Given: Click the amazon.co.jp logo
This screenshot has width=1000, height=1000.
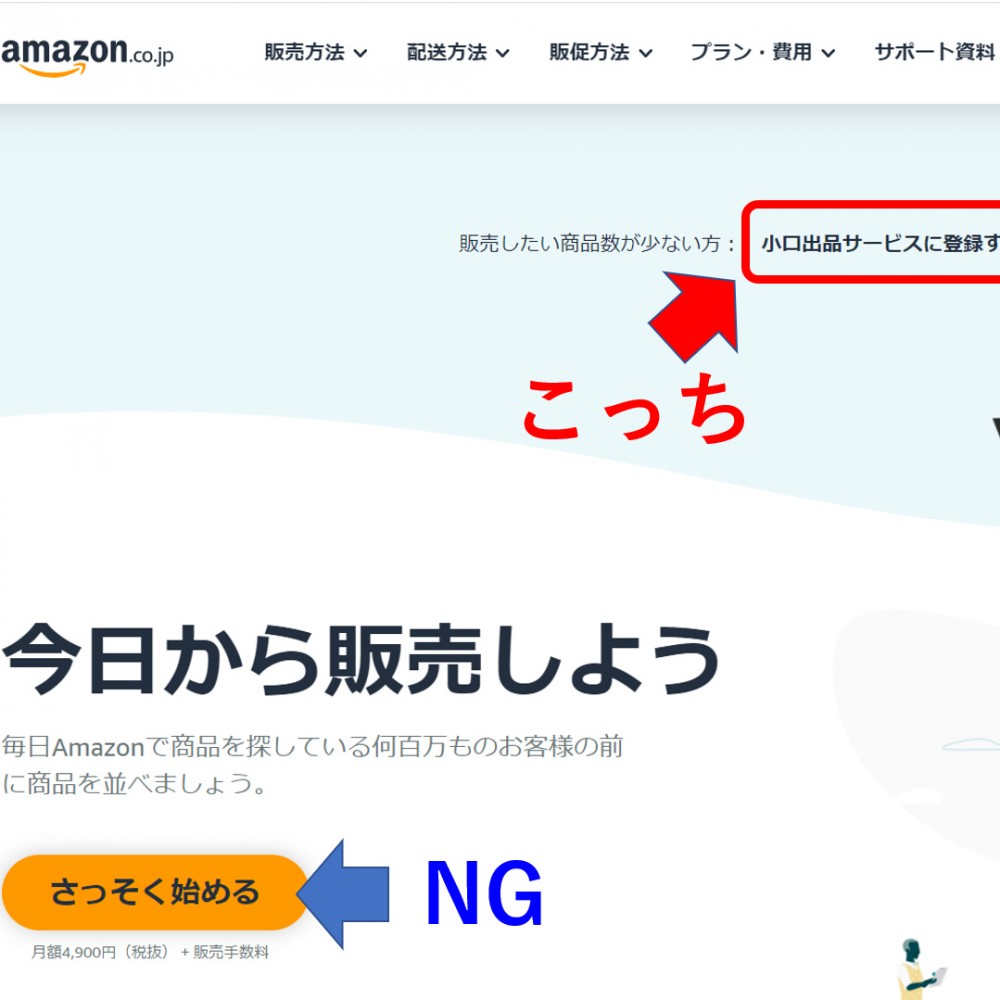Looking at the screenshot, I should coord(87,56).
